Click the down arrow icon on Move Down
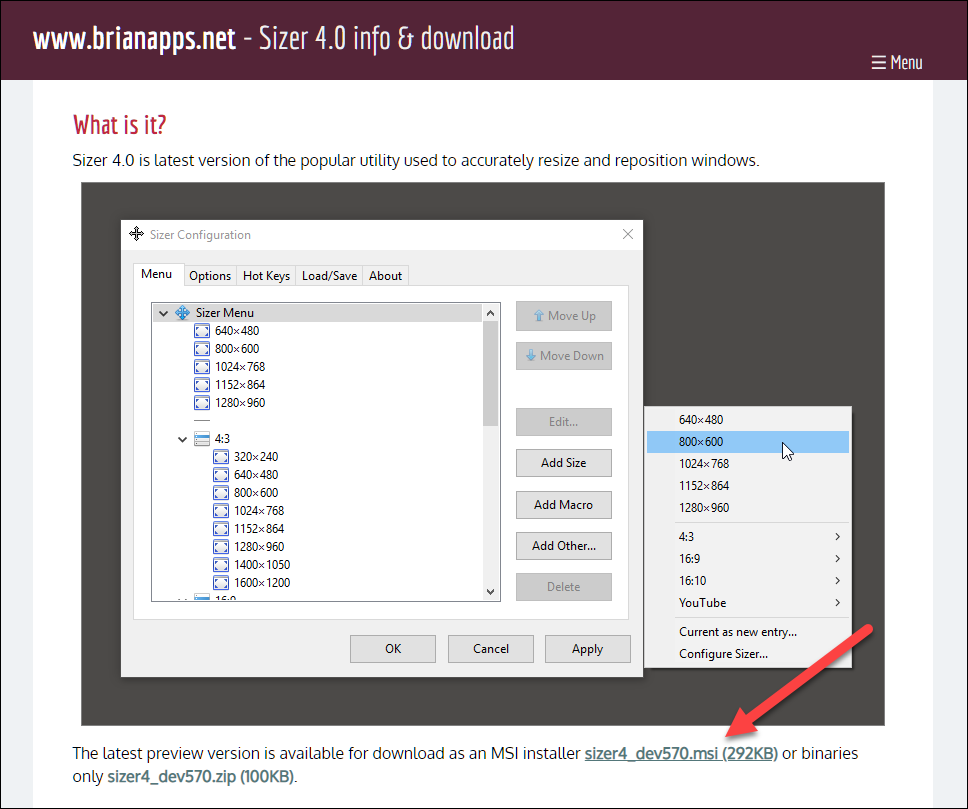This screenshot has height=809, width=968. (x=531, y=355)
